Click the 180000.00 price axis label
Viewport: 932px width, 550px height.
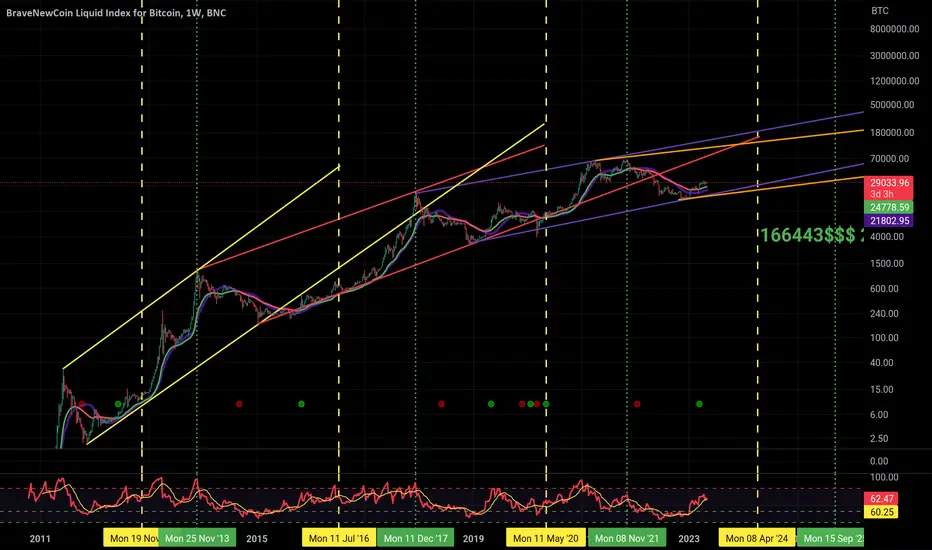click(892, 133)
